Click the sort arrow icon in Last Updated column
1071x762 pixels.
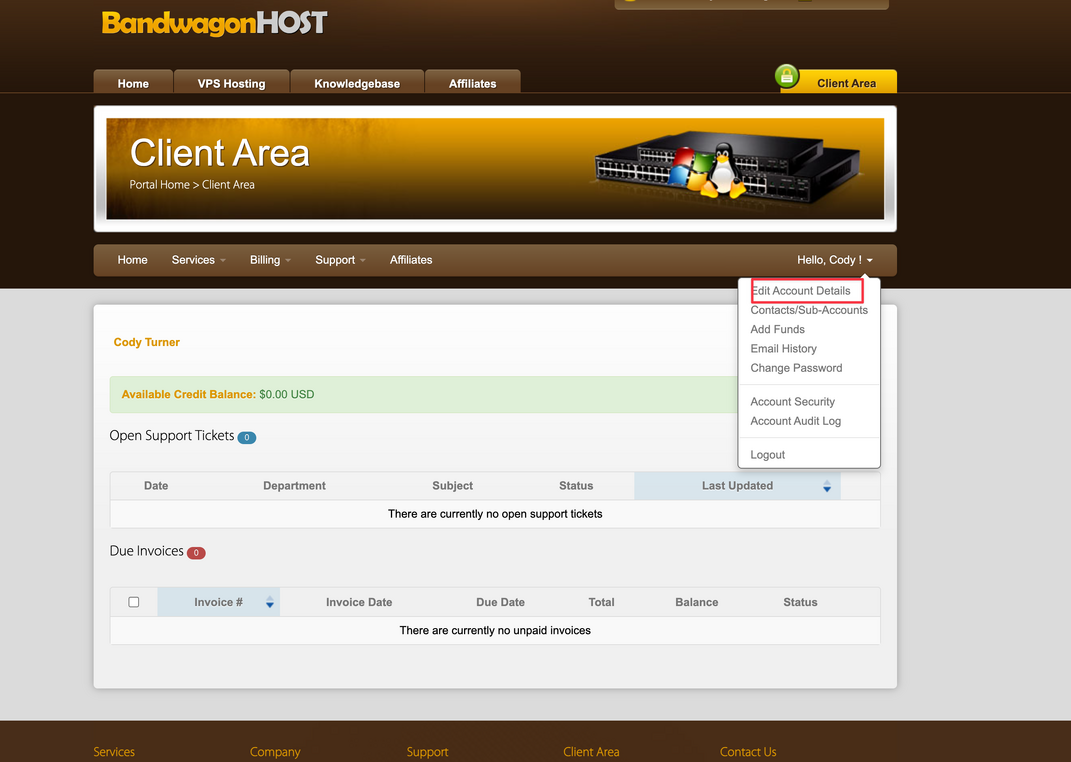coord(827,486)
